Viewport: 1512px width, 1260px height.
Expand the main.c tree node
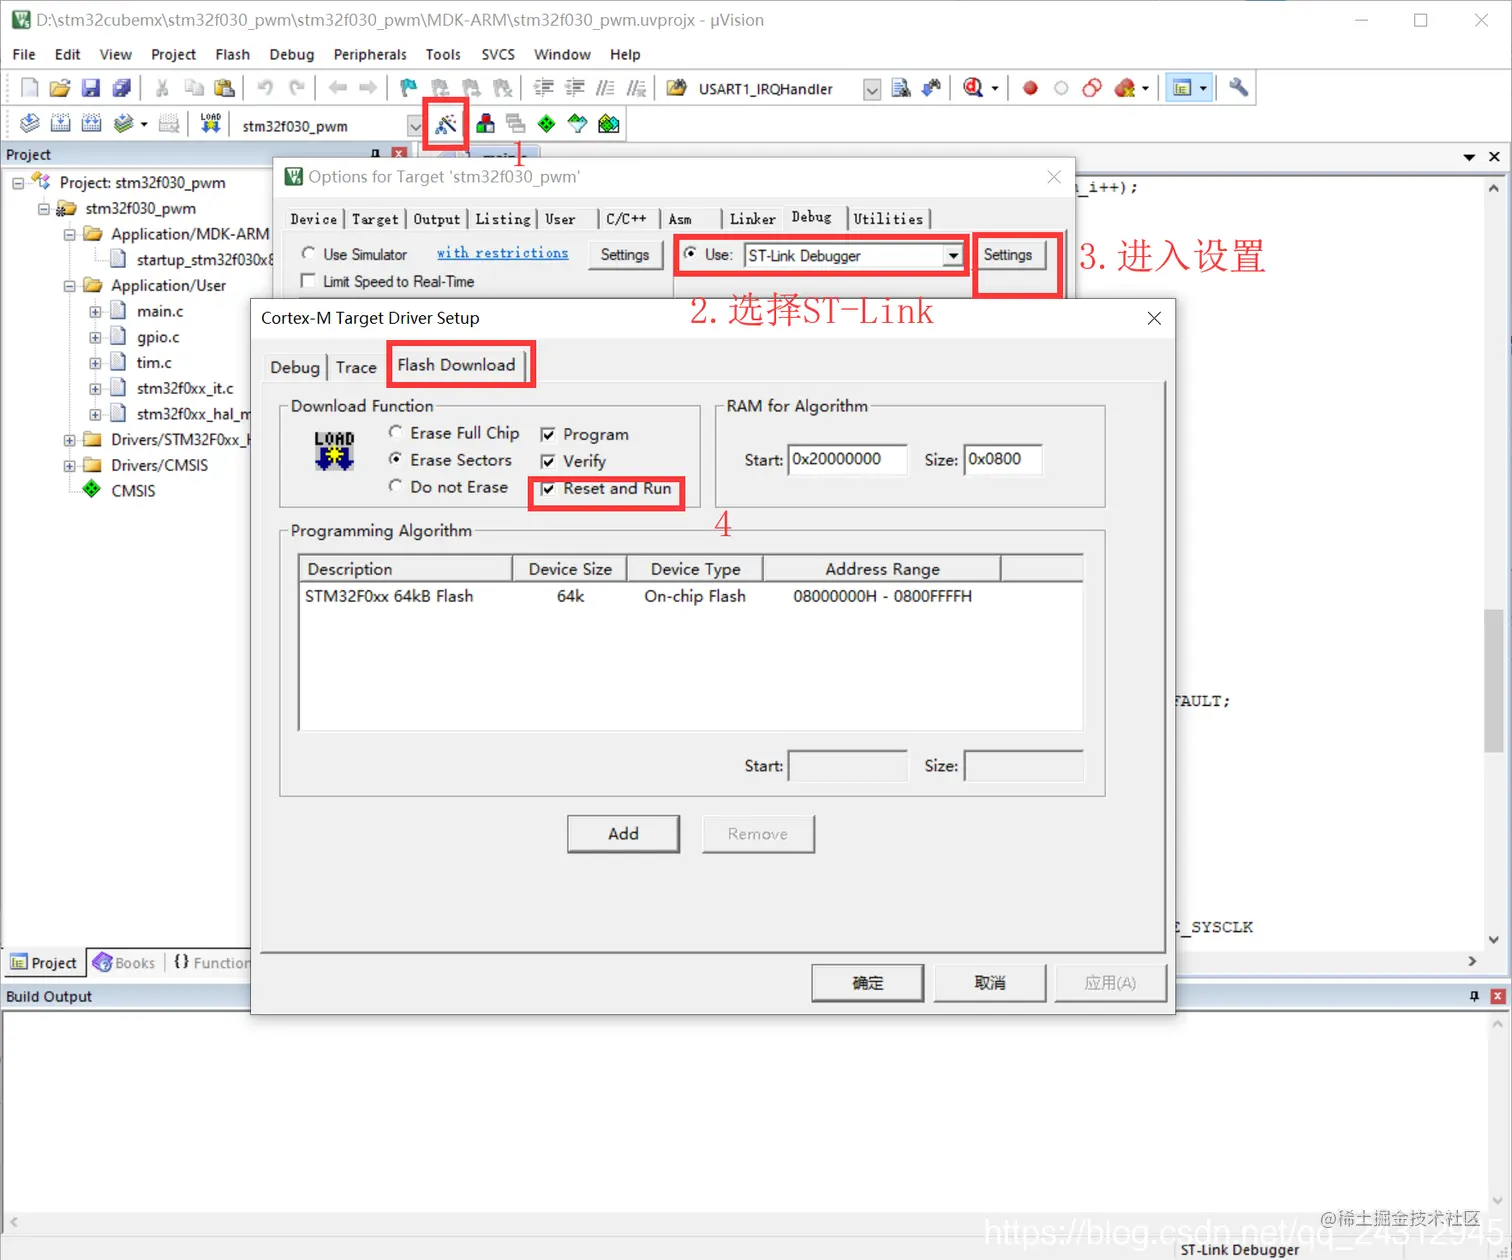[x=96, y=312]
